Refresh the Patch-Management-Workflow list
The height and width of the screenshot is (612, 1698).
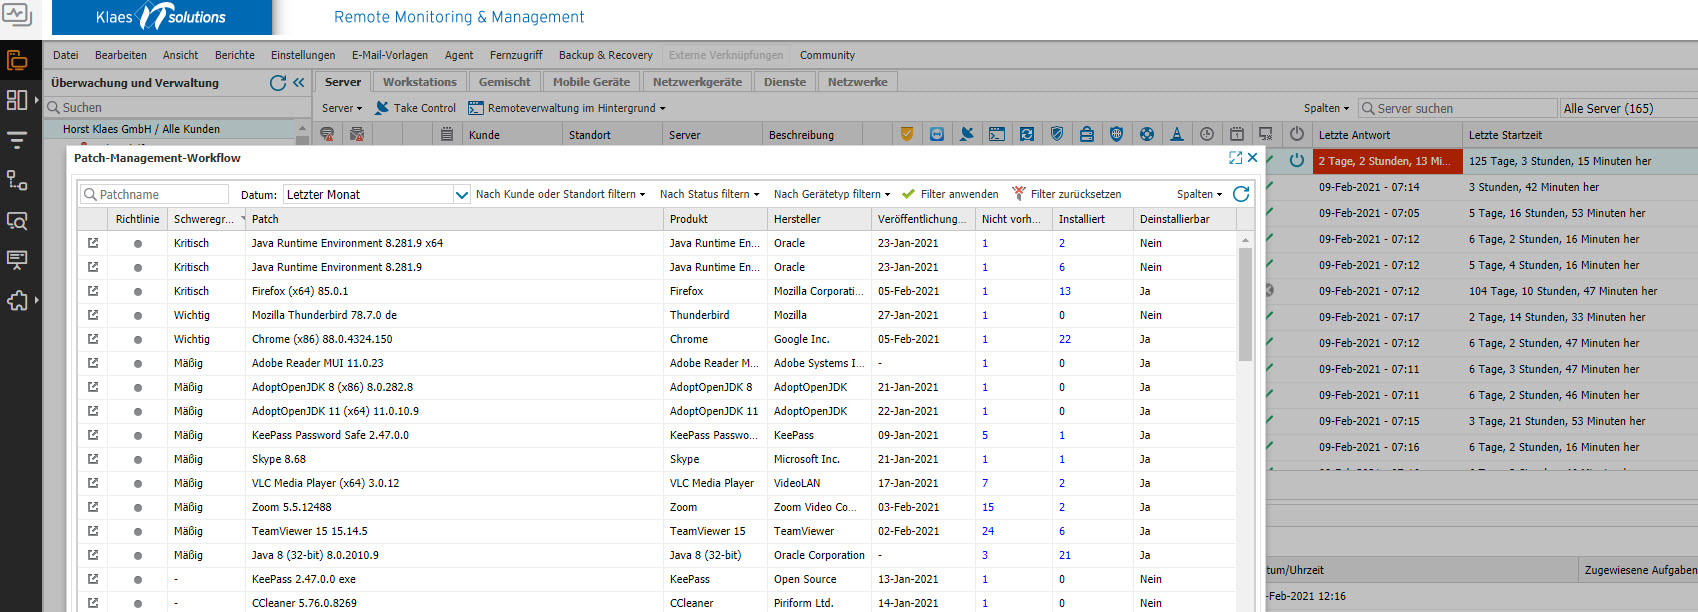point(1241,194)
